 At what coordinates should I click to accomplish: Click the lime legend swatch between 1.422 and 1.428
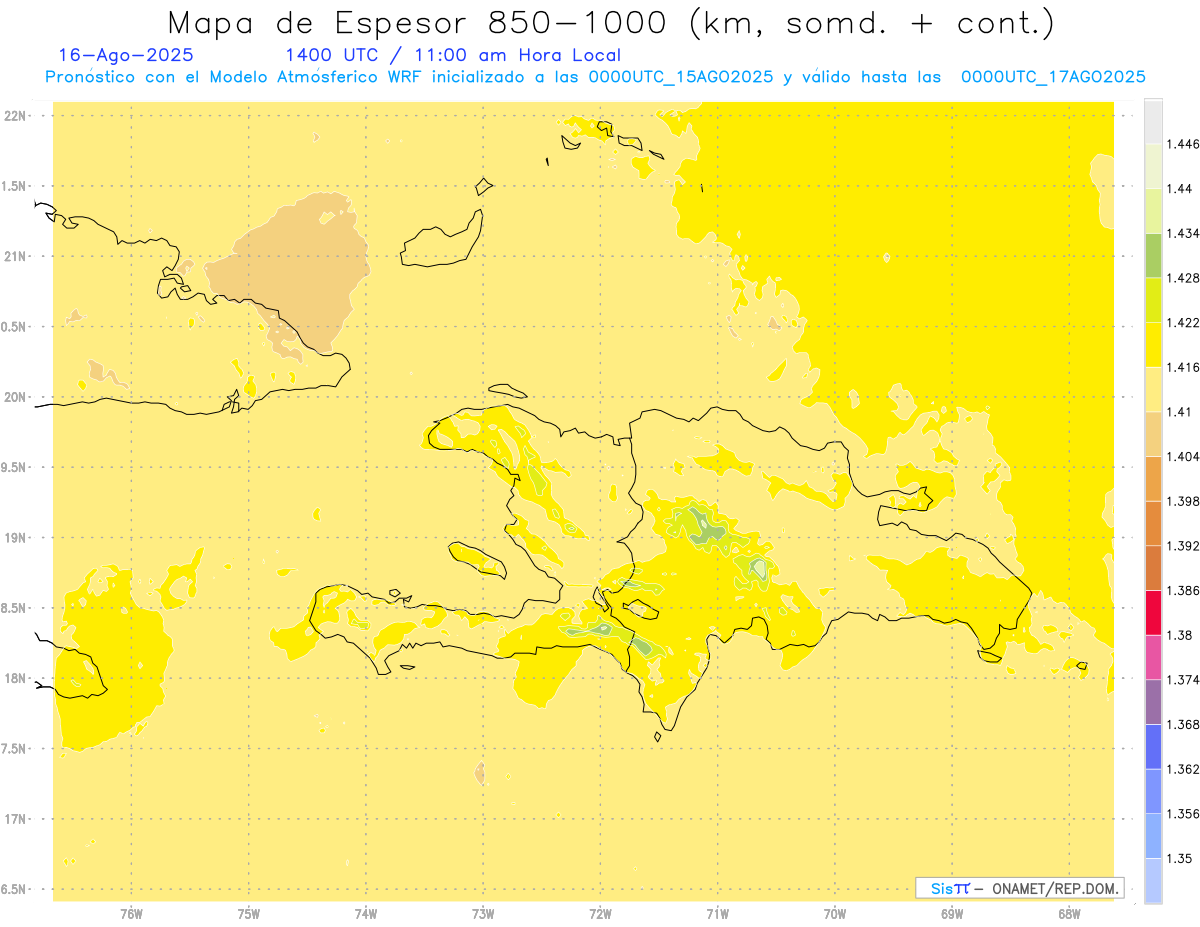(1153, 300)
